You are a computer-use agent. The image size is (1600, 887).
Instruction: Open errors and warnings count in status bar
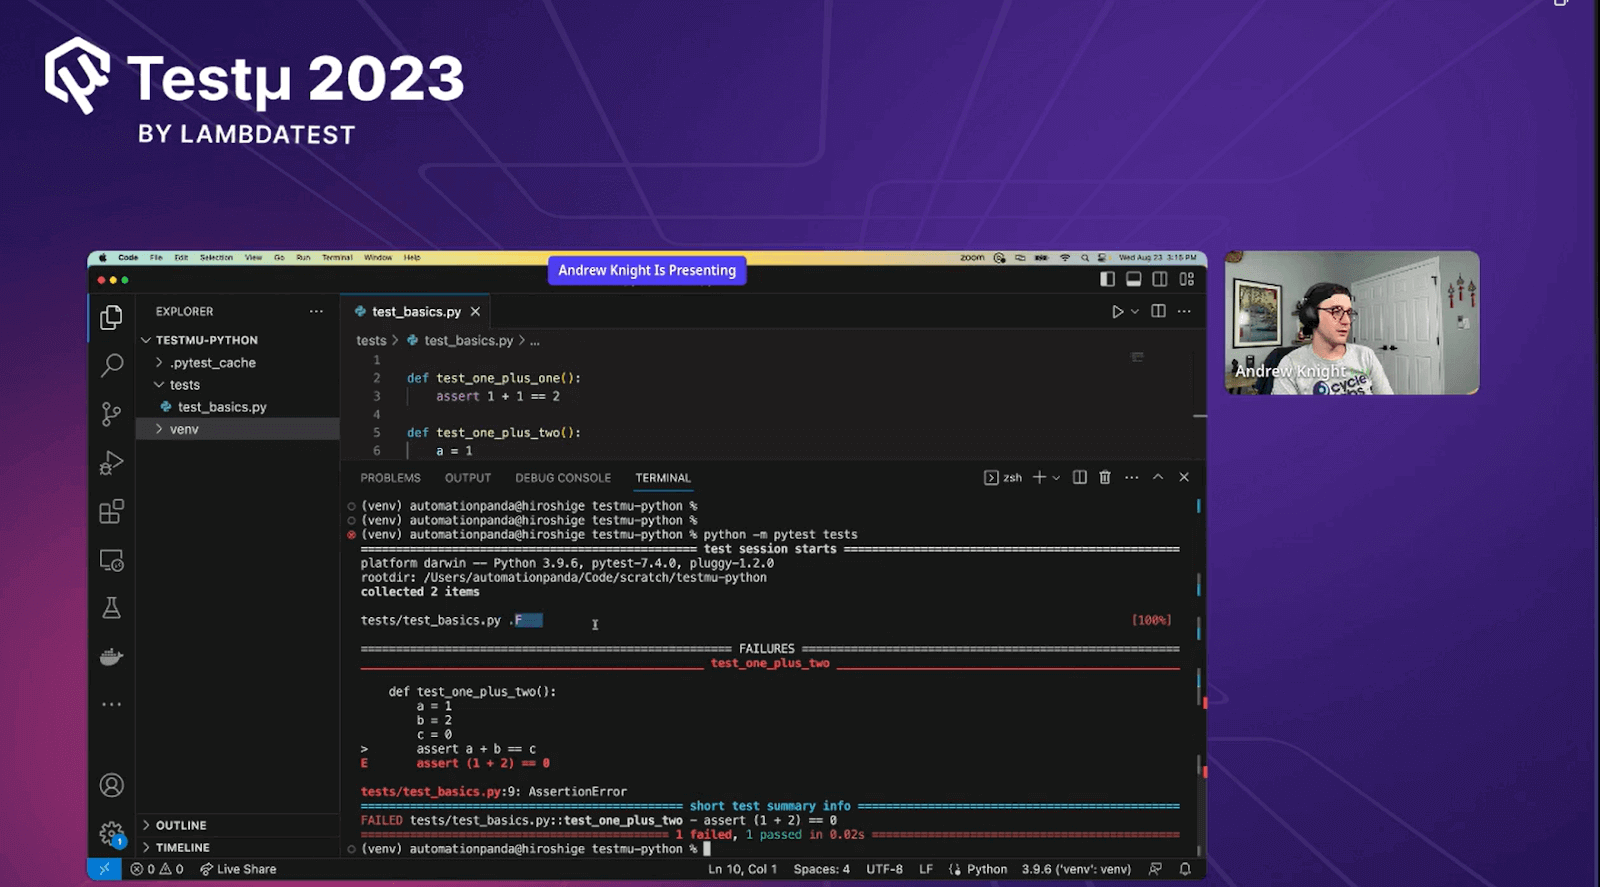[x=157, y=869]
